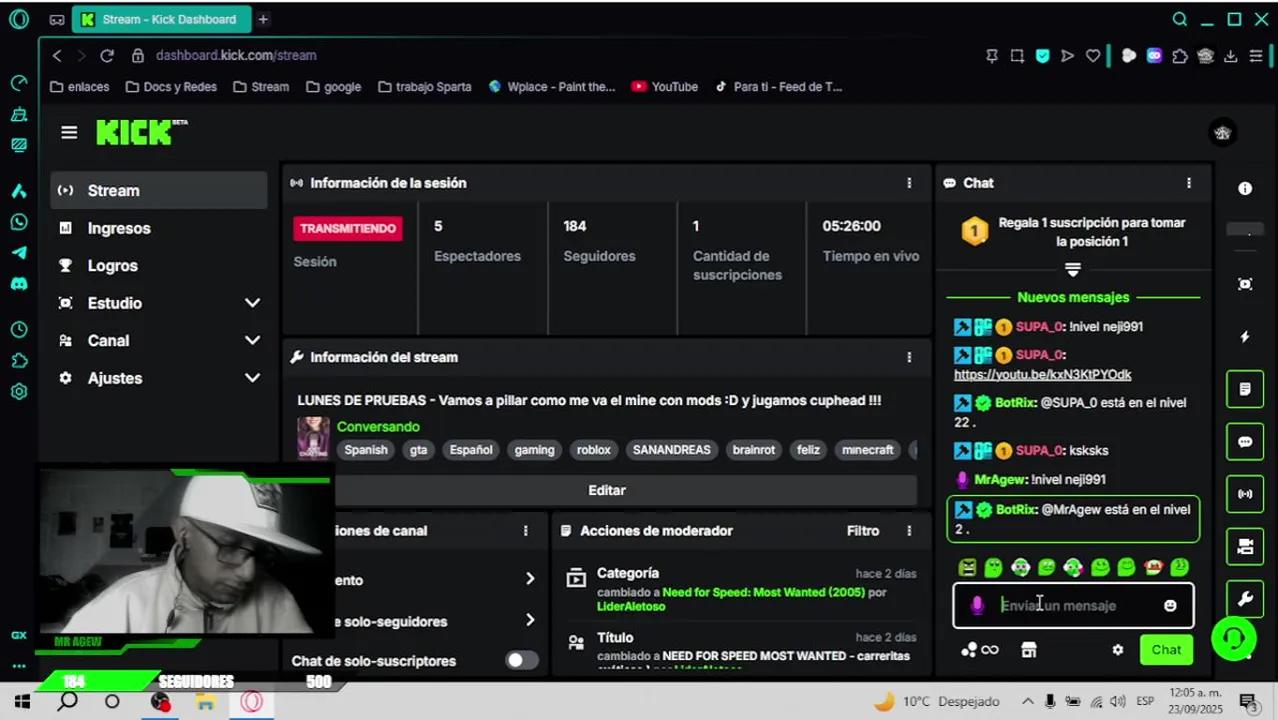Screen dimensions: 1278x720
Task: Toggle Chat de solo-suscriptores switch
Action: (521, 660)
